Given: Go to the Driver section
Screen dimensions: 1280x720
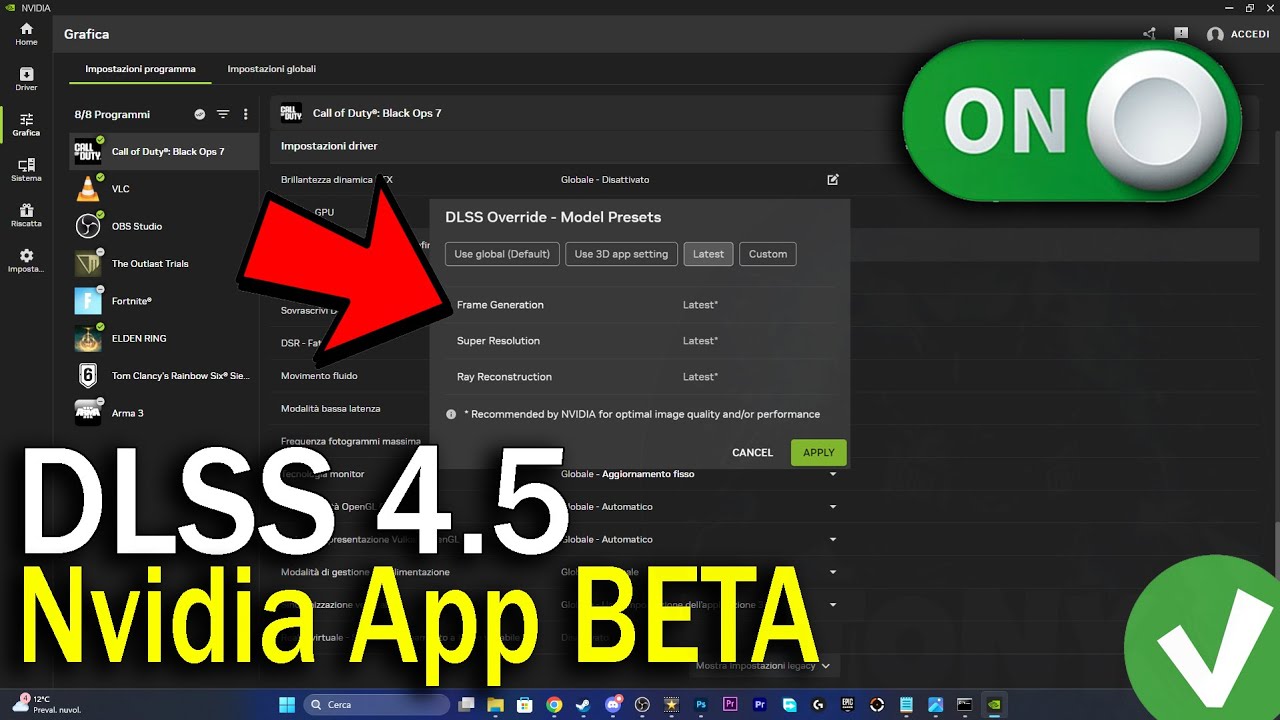Looking at the screenshot, I should pyautogui.click(x=26, y=79).
